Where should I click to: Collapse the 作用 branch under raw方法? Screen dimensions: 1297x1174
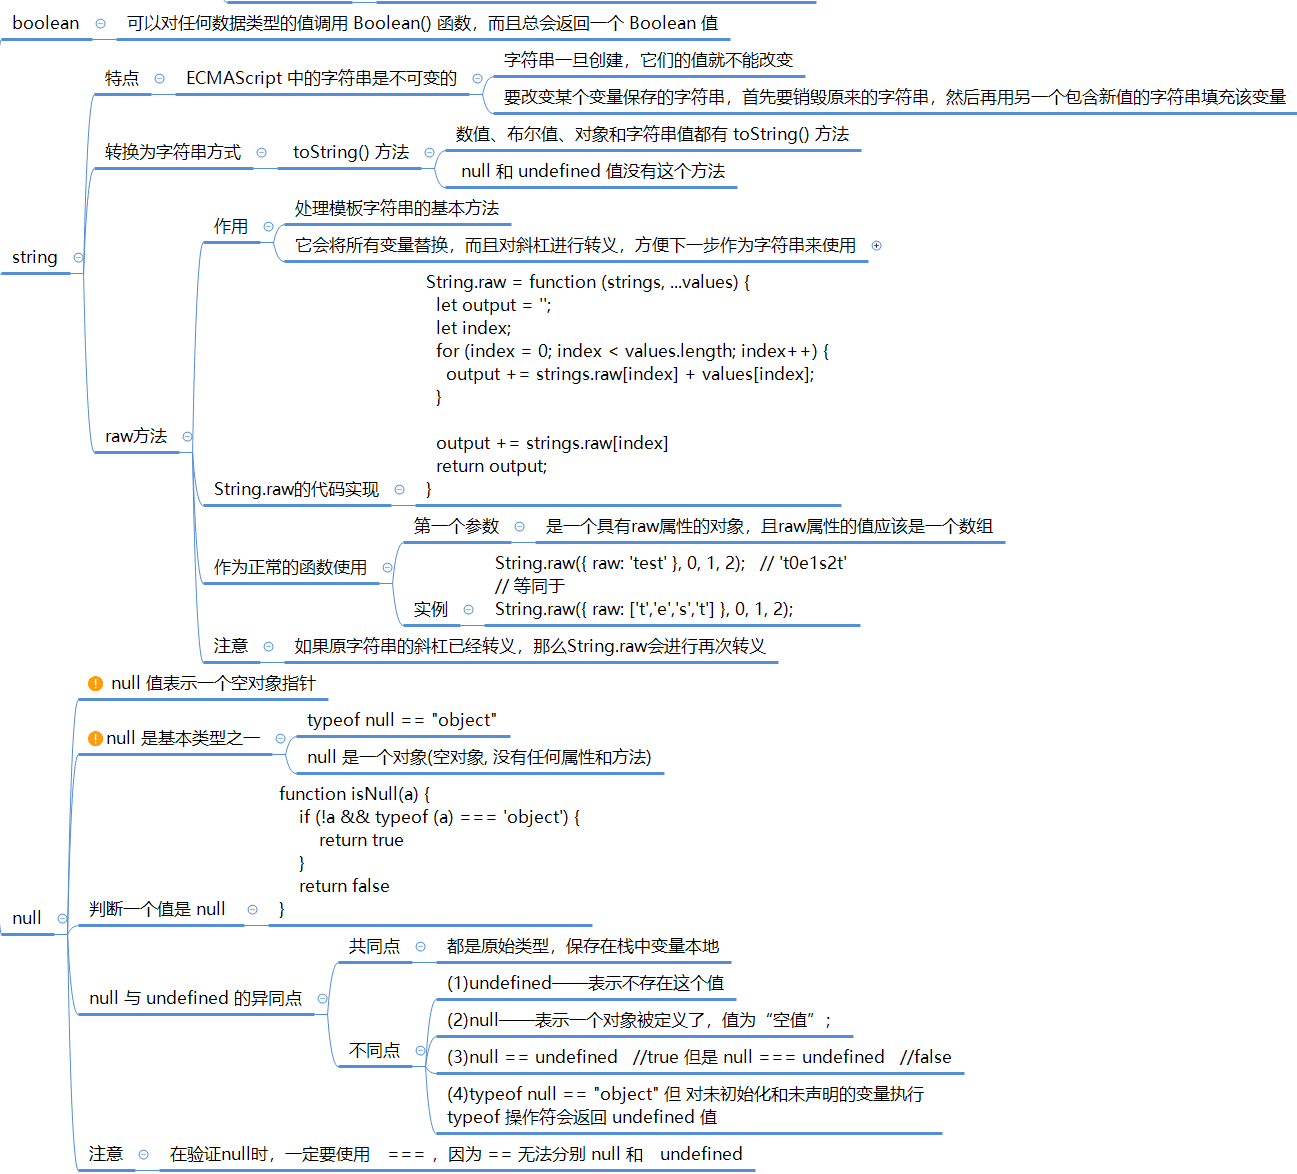(x=268, y=227)
